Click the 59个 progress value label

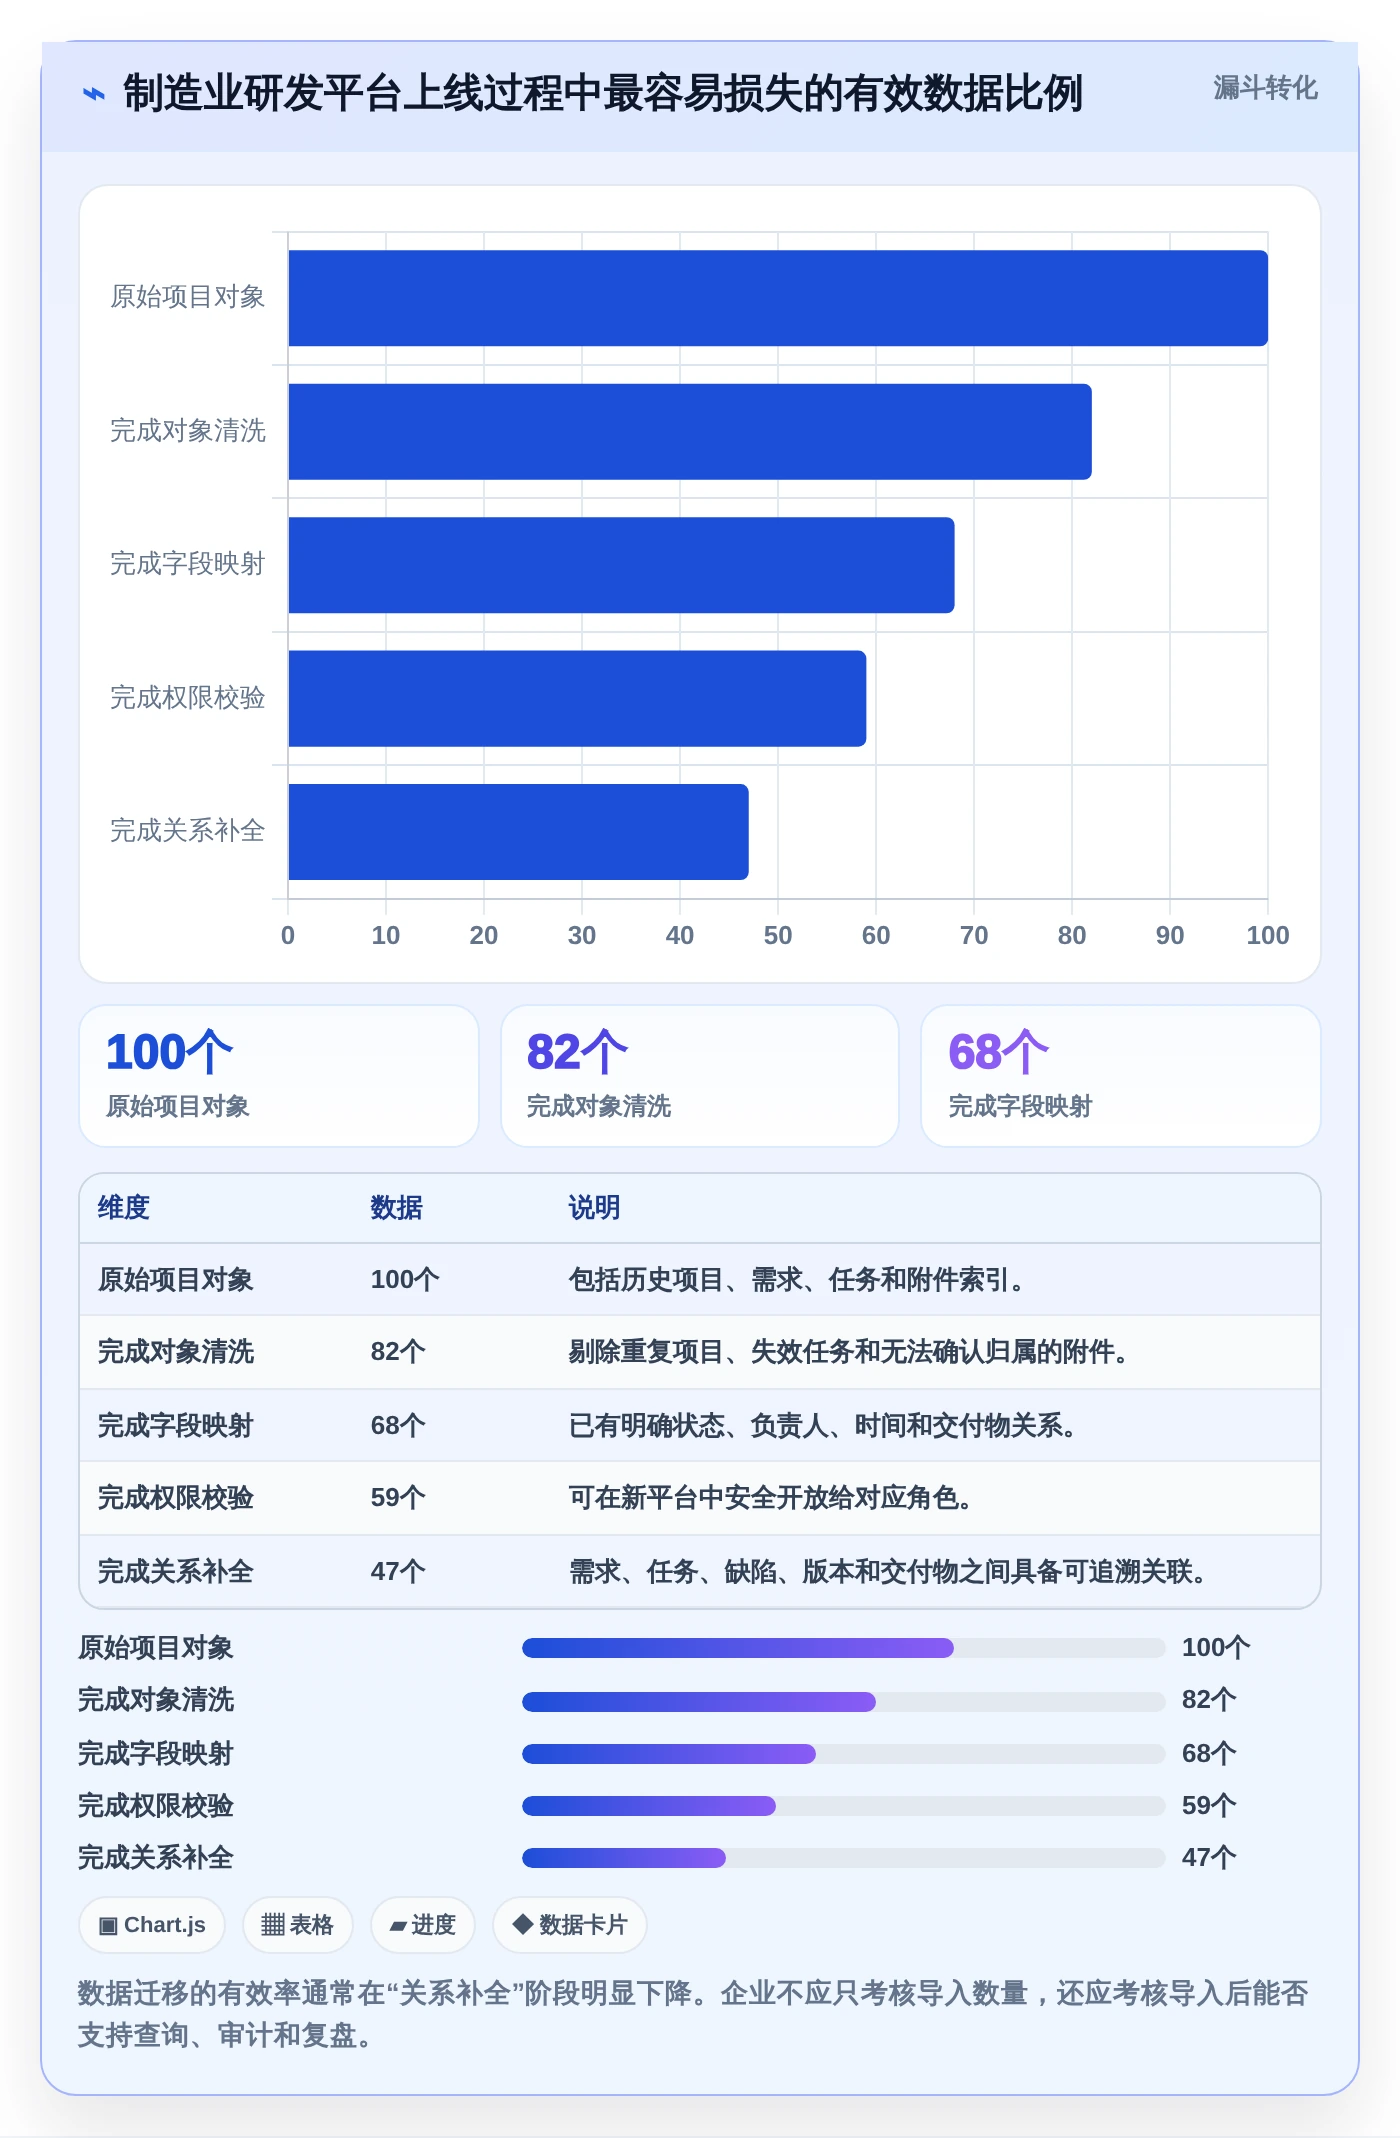(x=1209, y=1806)
